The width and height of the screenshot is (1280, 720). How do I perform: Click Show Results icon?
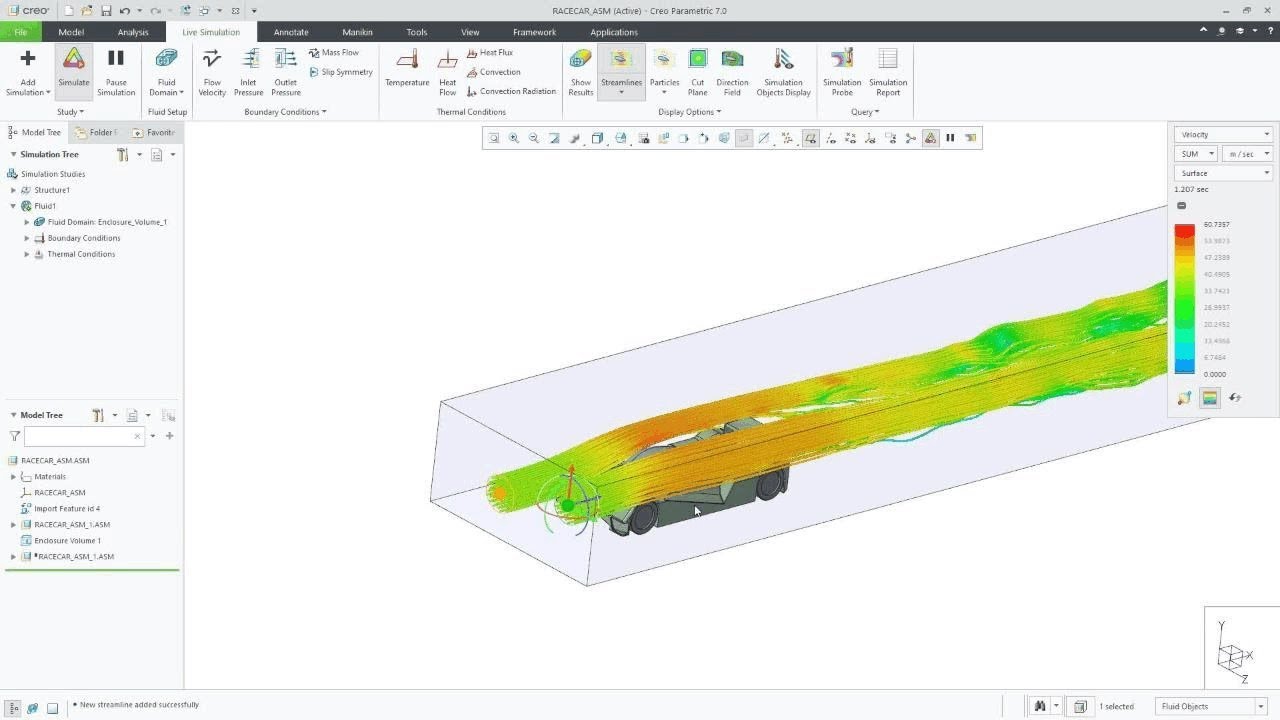pyautogui.click(x=581, y=59)
